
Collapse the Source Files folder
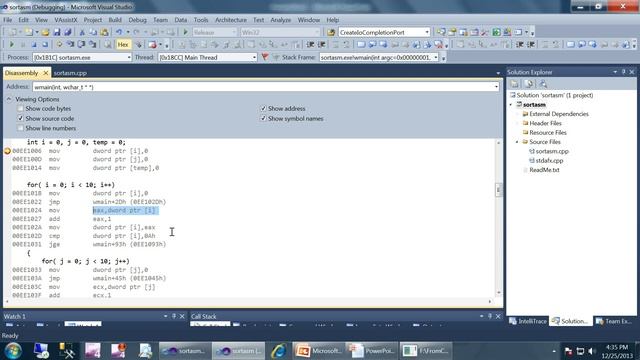tap(517, 142)
